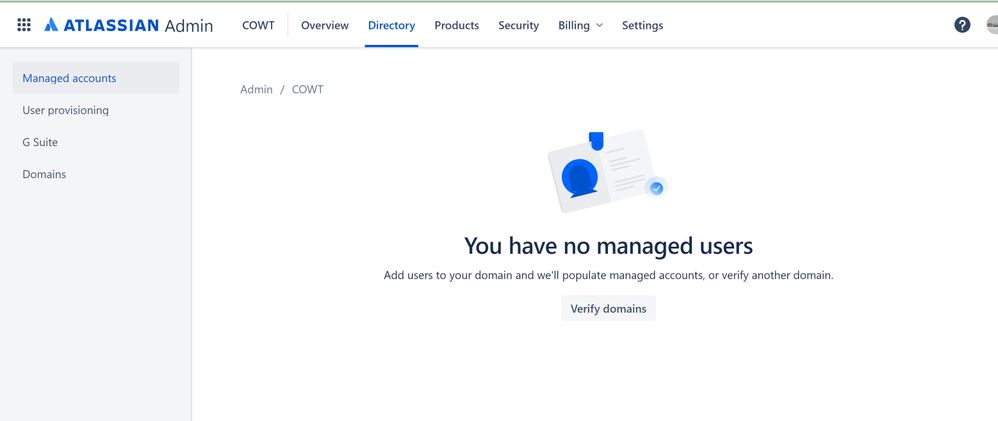The image size is (998, 421).
Task: Click the Verify domains button
Action: coord(608,308)
